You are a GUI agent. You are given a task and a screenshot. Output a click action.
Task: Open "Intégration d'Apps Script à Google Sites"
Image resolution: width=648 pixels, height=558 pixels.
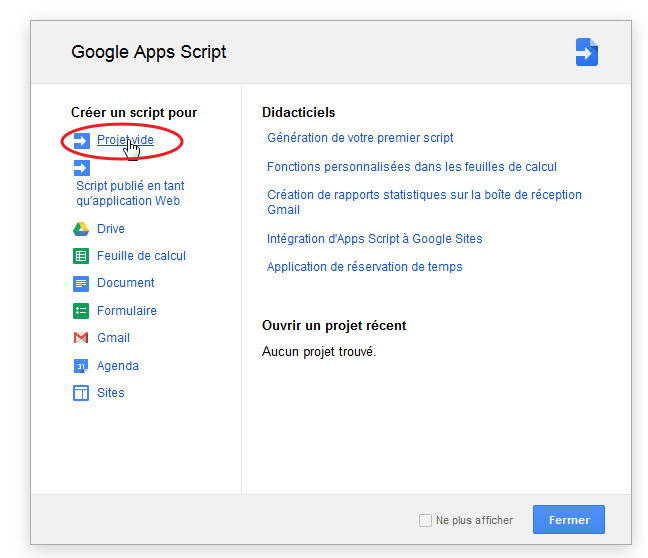[374, 239]
